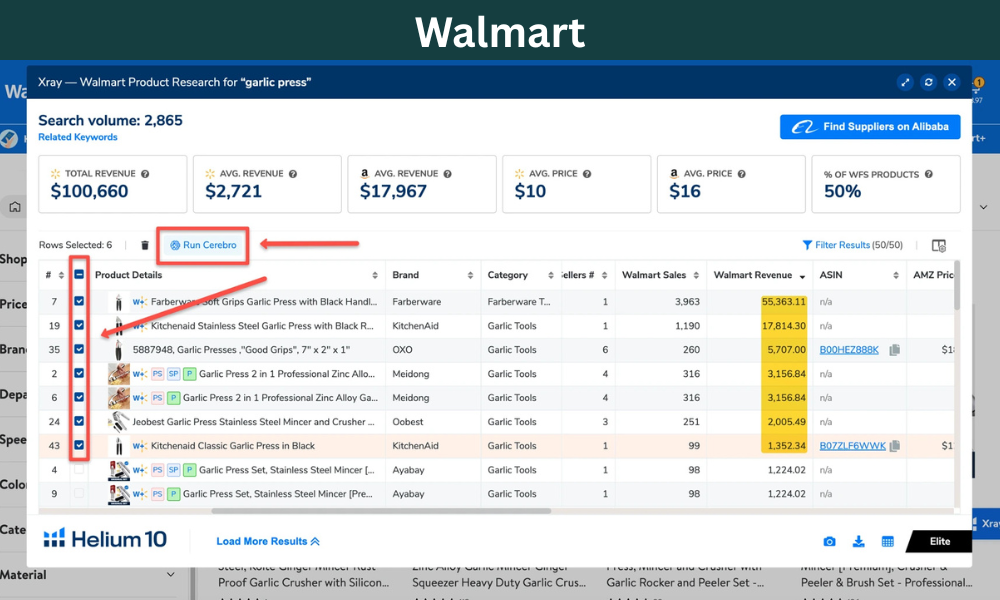Image resolution: width=1000 pixels, height=600 pixels.
Task: Expand the Xray window to fullscreen
Action: click(x=905, y=82)
